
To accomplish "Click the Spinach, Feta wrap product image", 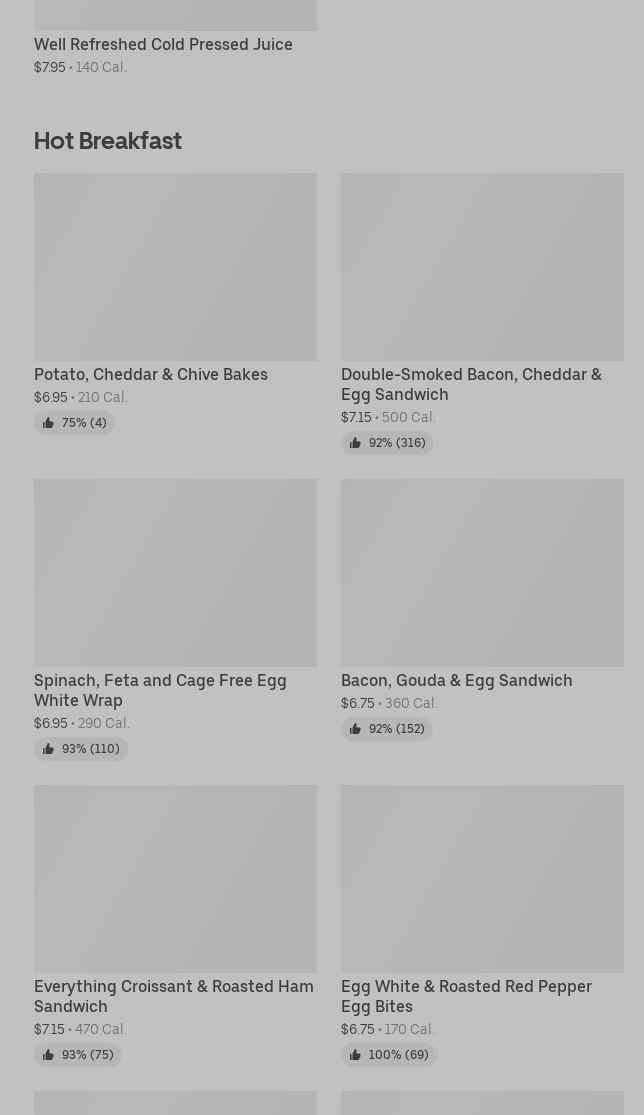I will coord(175,573).
